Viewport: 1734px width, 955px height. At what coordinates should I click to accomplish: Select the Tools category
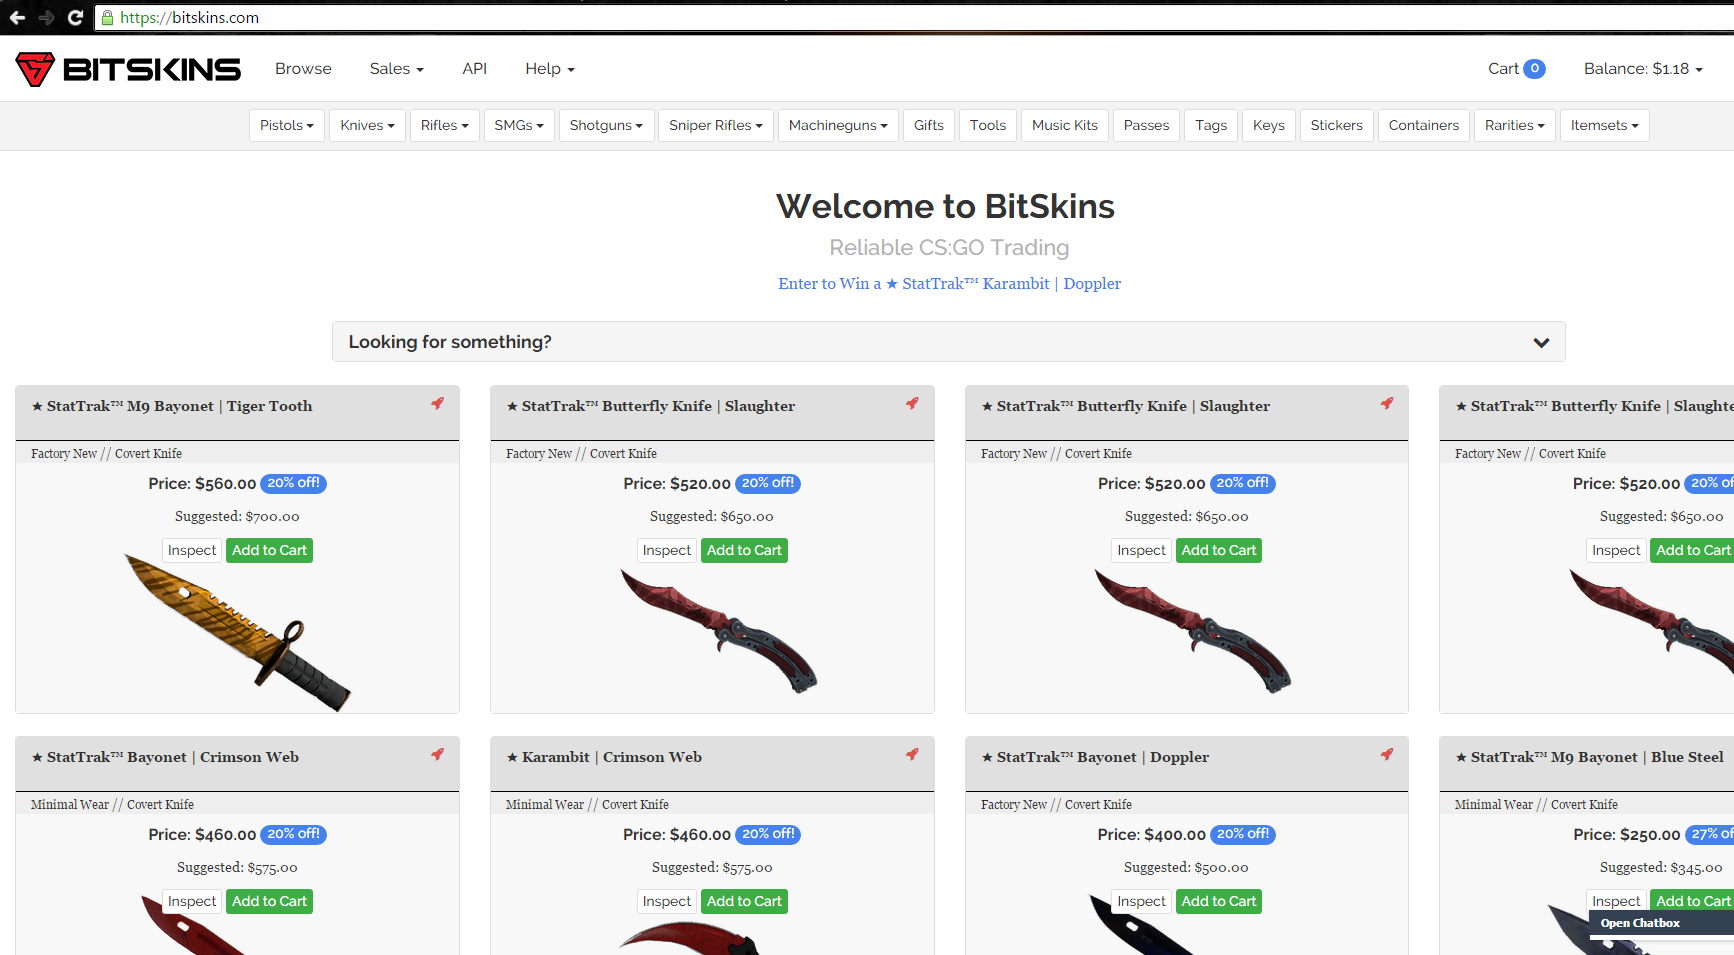point(988,125)
